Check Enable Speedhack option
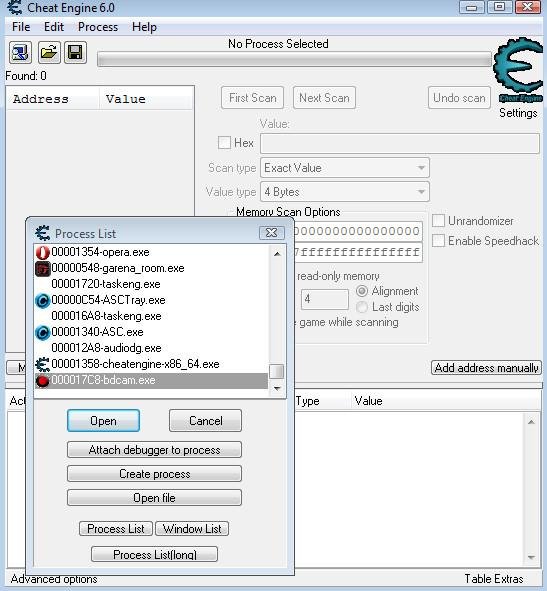Viewport: 547px width, 591px height. coord(438,240)
